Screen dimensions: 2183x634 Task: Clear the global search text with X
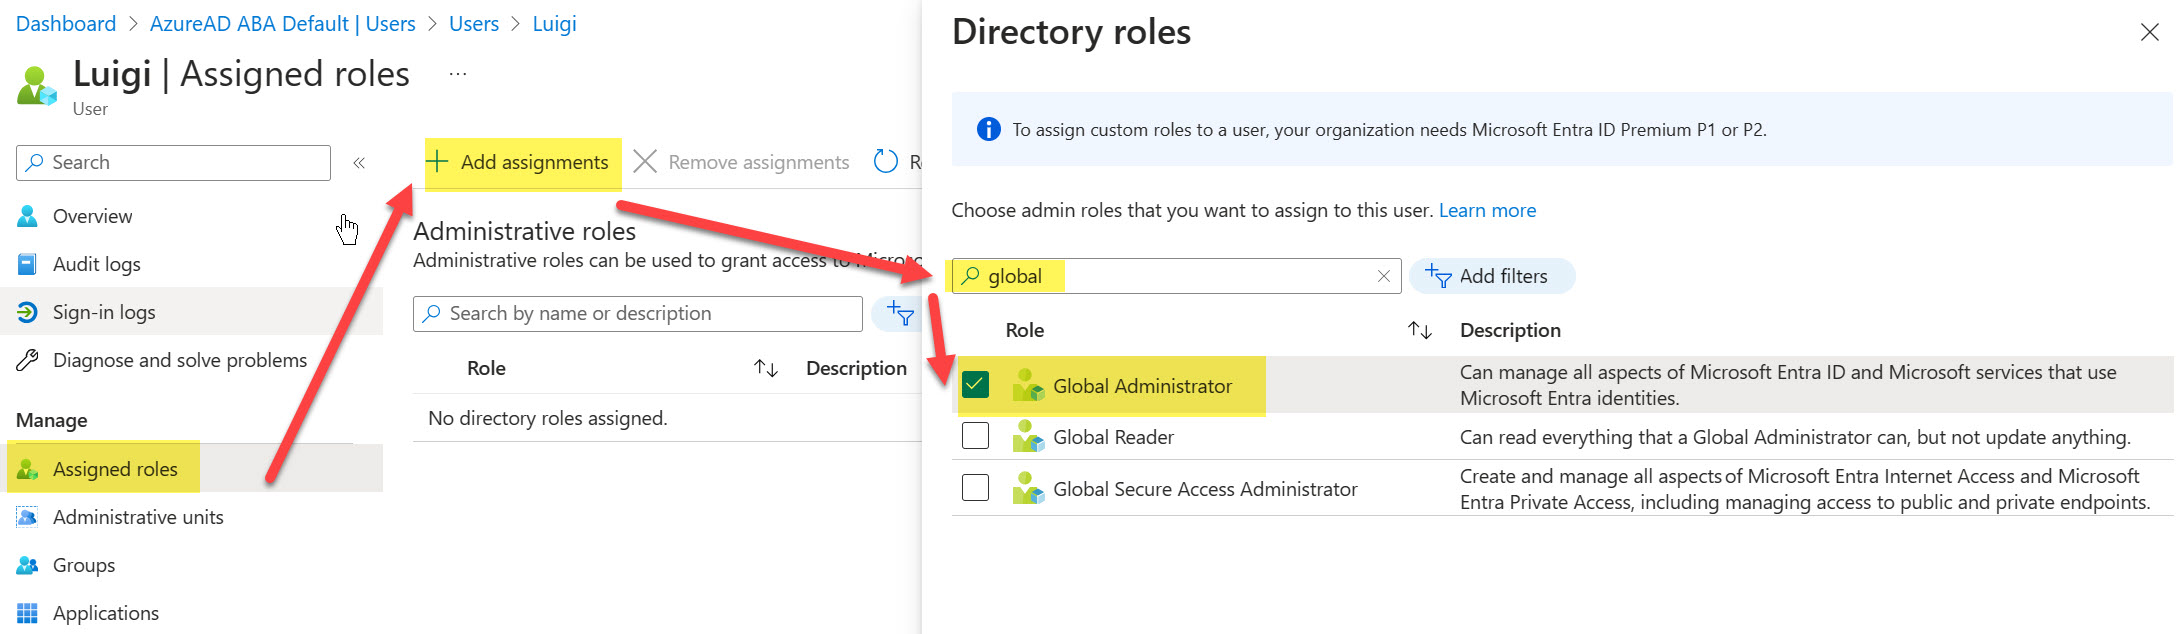1384,276
